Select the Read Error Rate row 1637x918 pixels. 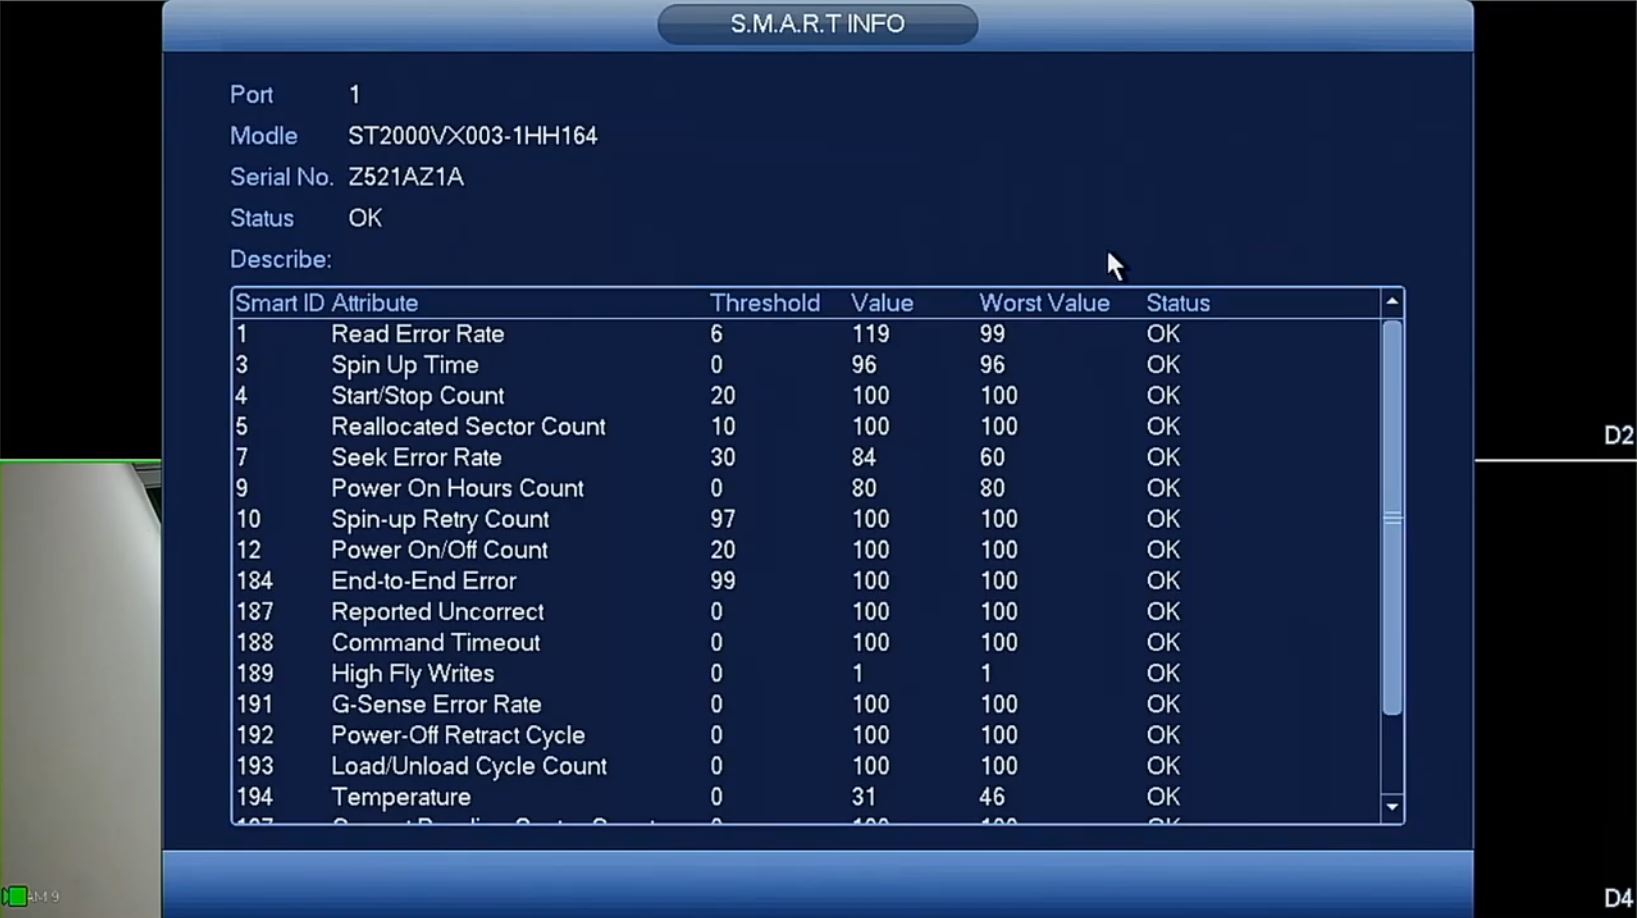806,334
